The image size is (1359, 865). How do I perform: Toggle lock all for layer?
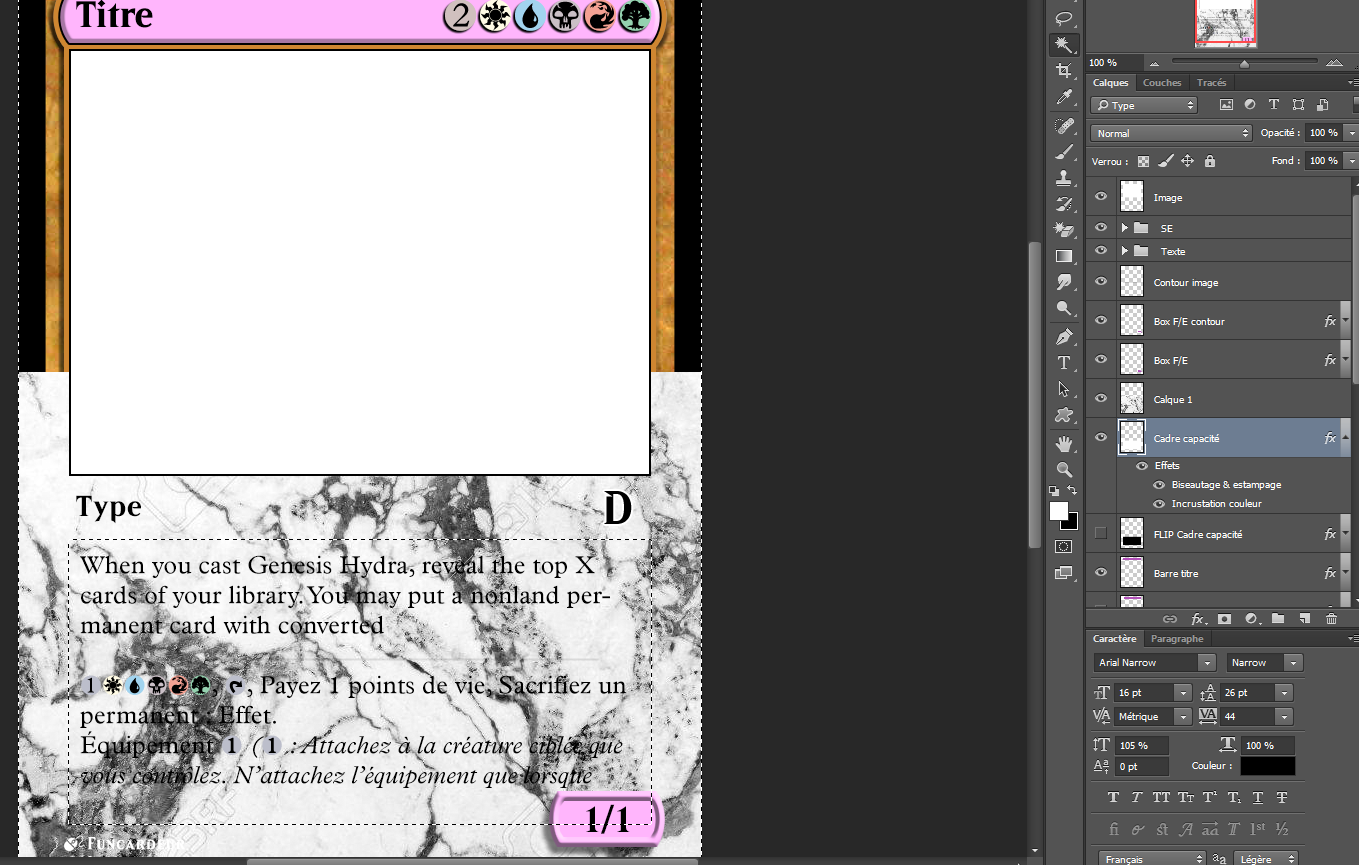click(1210, 161)
